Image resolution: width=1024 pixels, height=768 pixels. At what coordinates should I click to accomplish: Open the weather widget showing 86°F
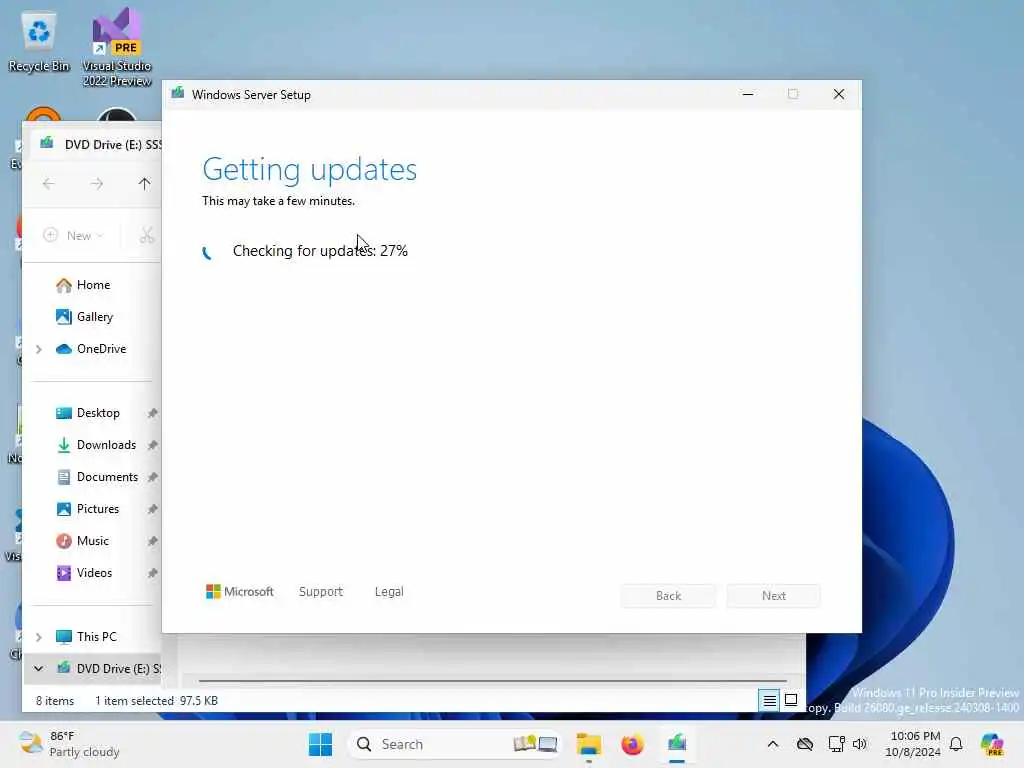[x=69, y=744]
